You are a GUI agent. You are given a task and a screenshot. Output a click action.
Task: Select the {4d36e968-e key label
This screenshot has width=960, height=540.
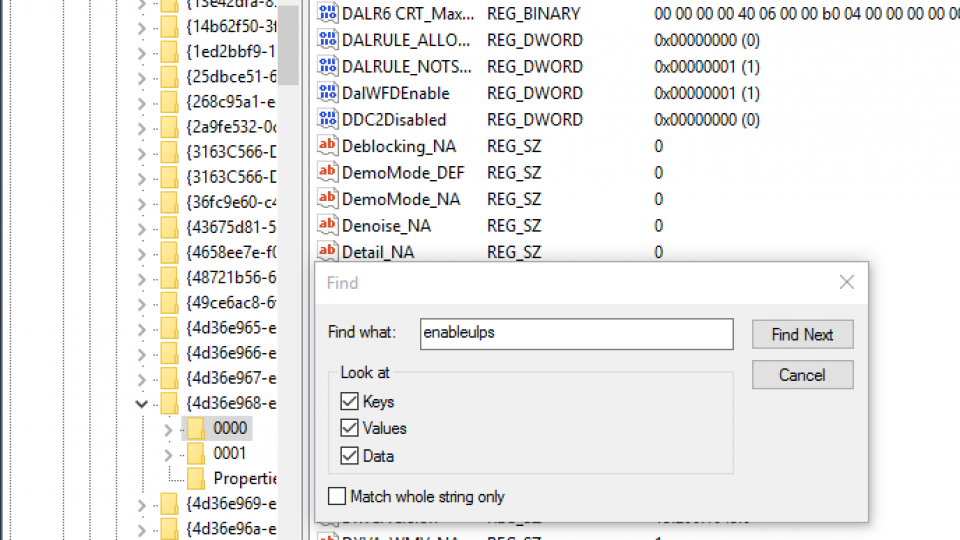point(231,403)
